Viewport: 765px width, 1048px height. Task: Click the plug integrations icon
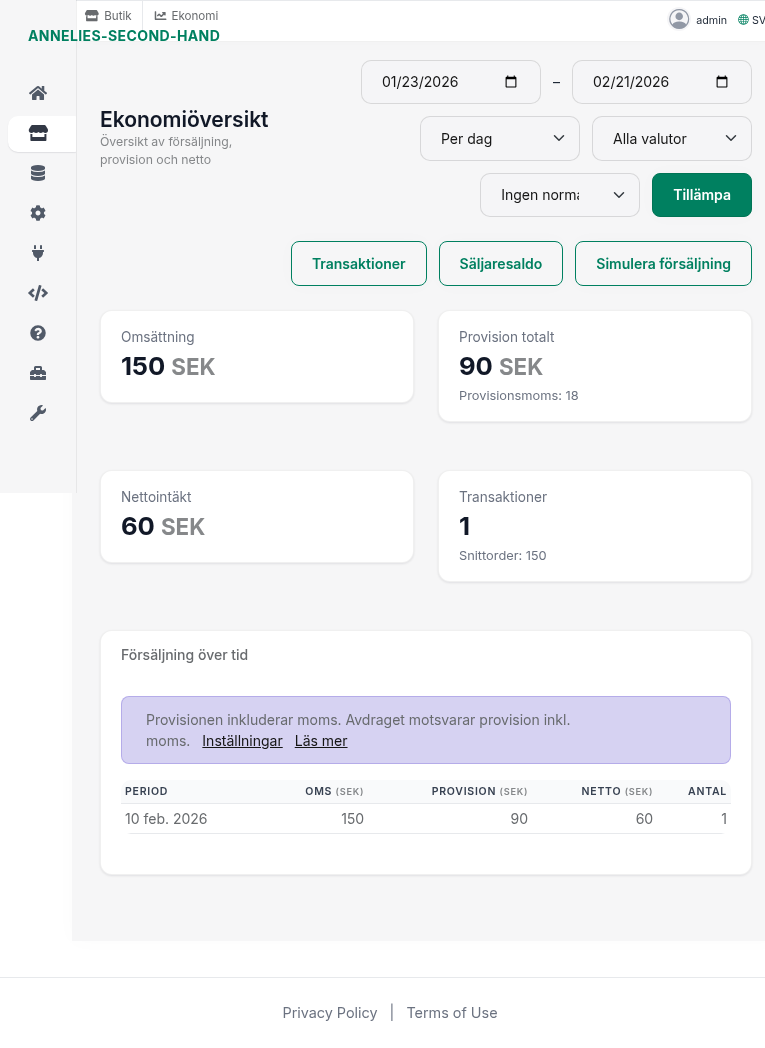coord(37,252)
